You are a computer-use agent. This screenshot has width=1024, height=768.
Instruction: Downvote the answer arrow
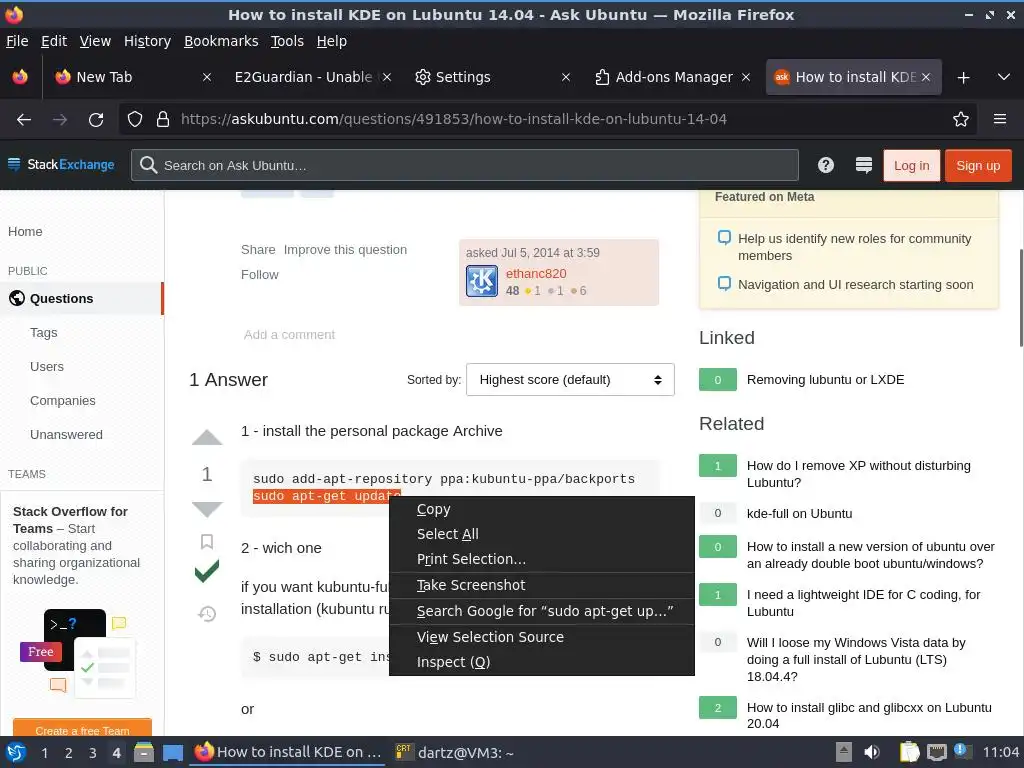[x=207, y=509]
